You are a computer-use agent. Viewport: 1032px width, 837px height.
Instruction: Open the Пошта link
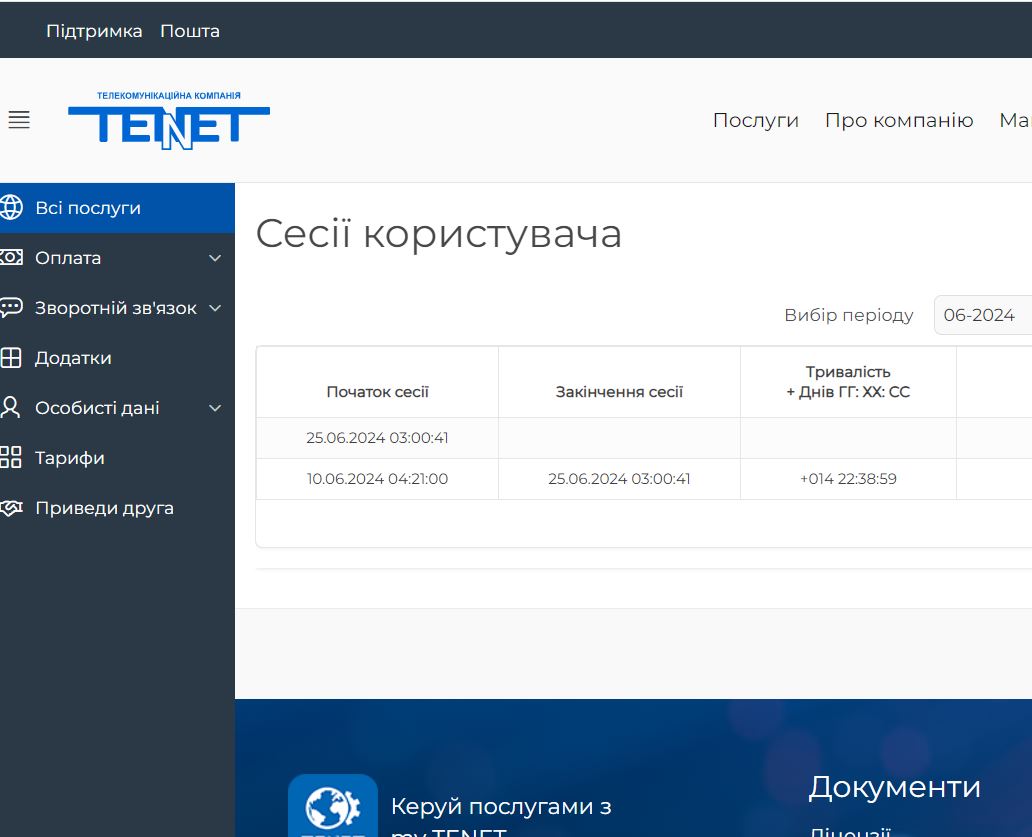tap(190, 31)
